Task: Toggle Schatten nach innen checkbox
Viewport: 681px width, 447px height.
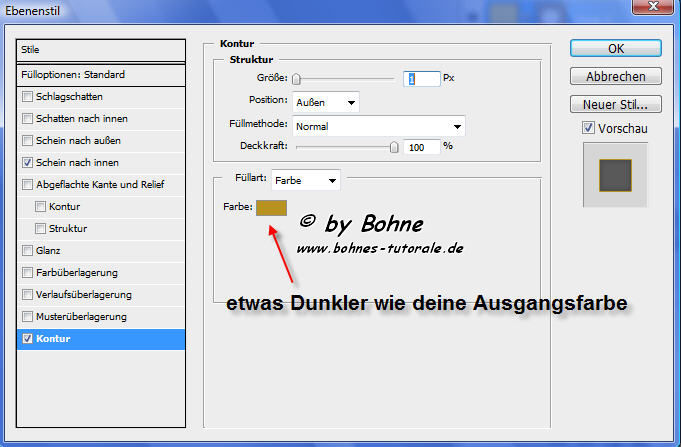Action: click(x=27, y=118)
